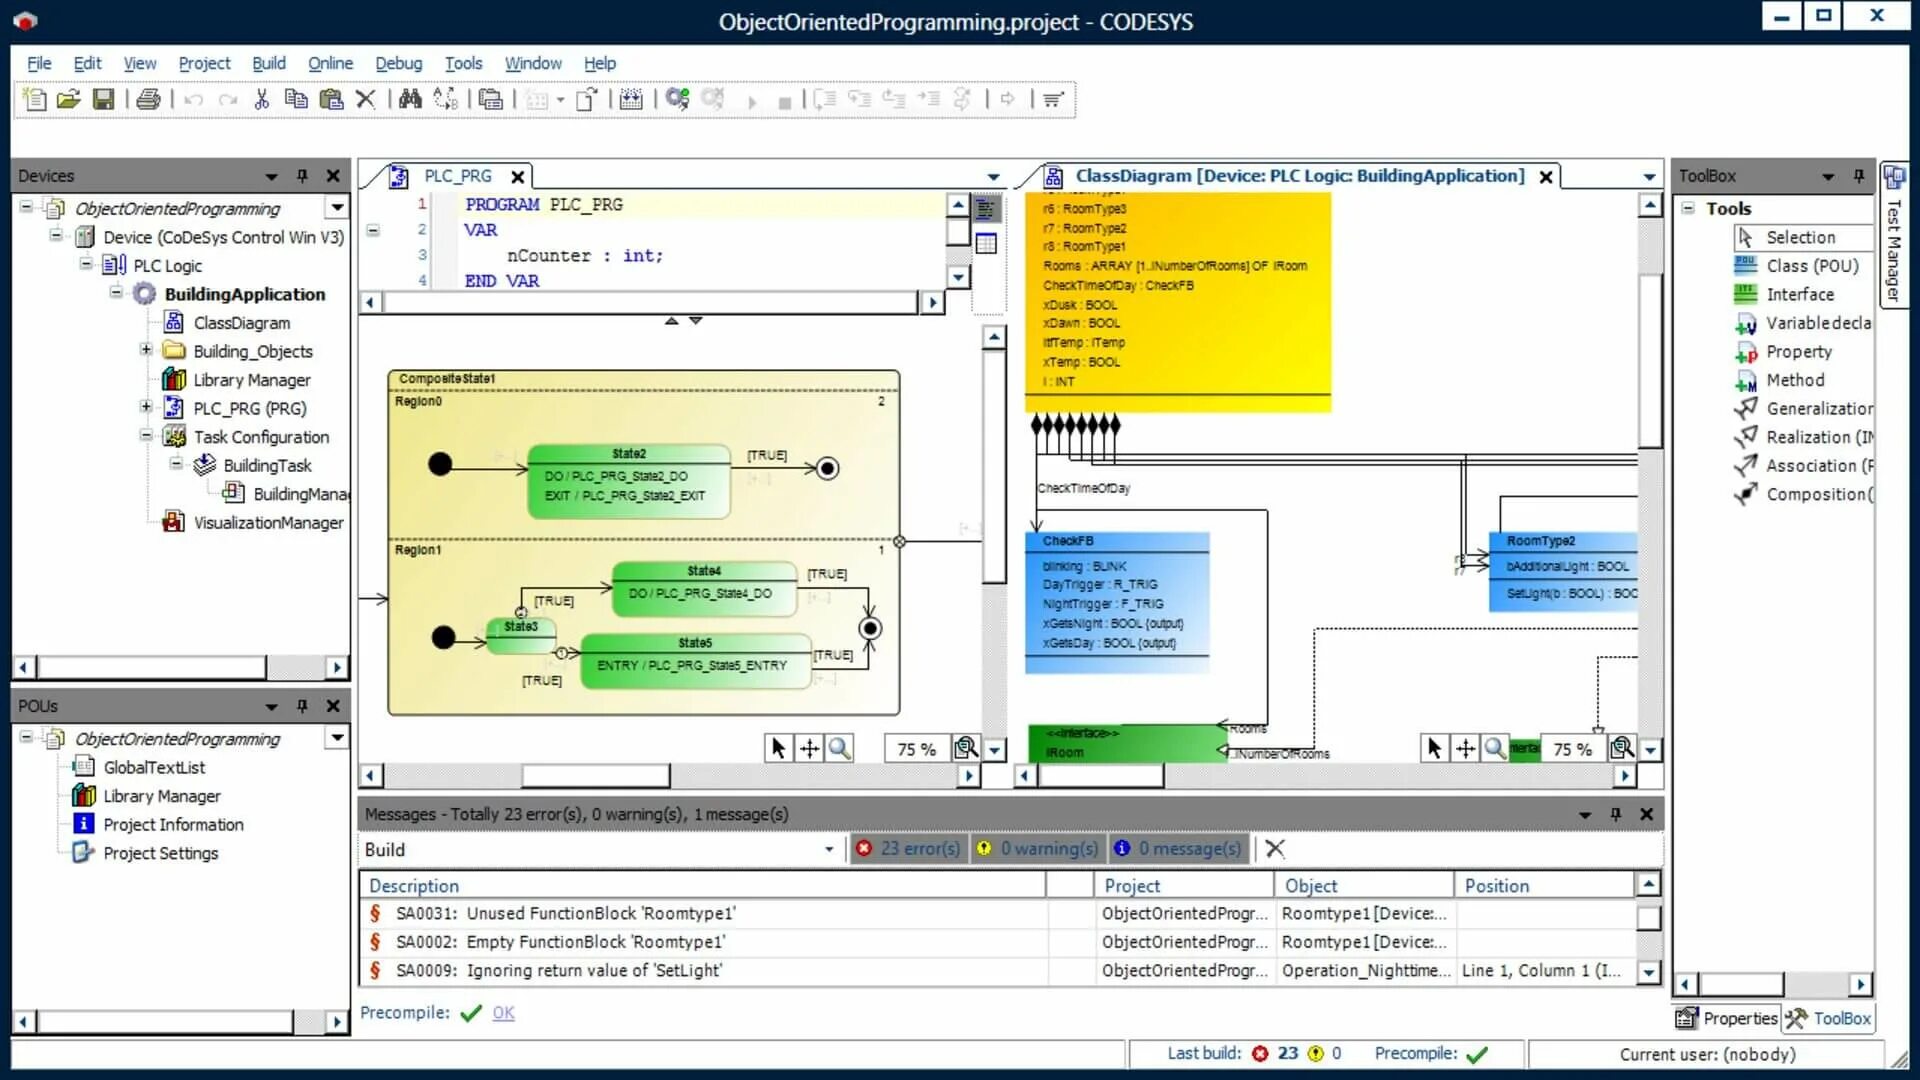Select the Class (POU) tool in ToolBox
Viewport: 1920px width, 1080px height.
click(1811, 266)
